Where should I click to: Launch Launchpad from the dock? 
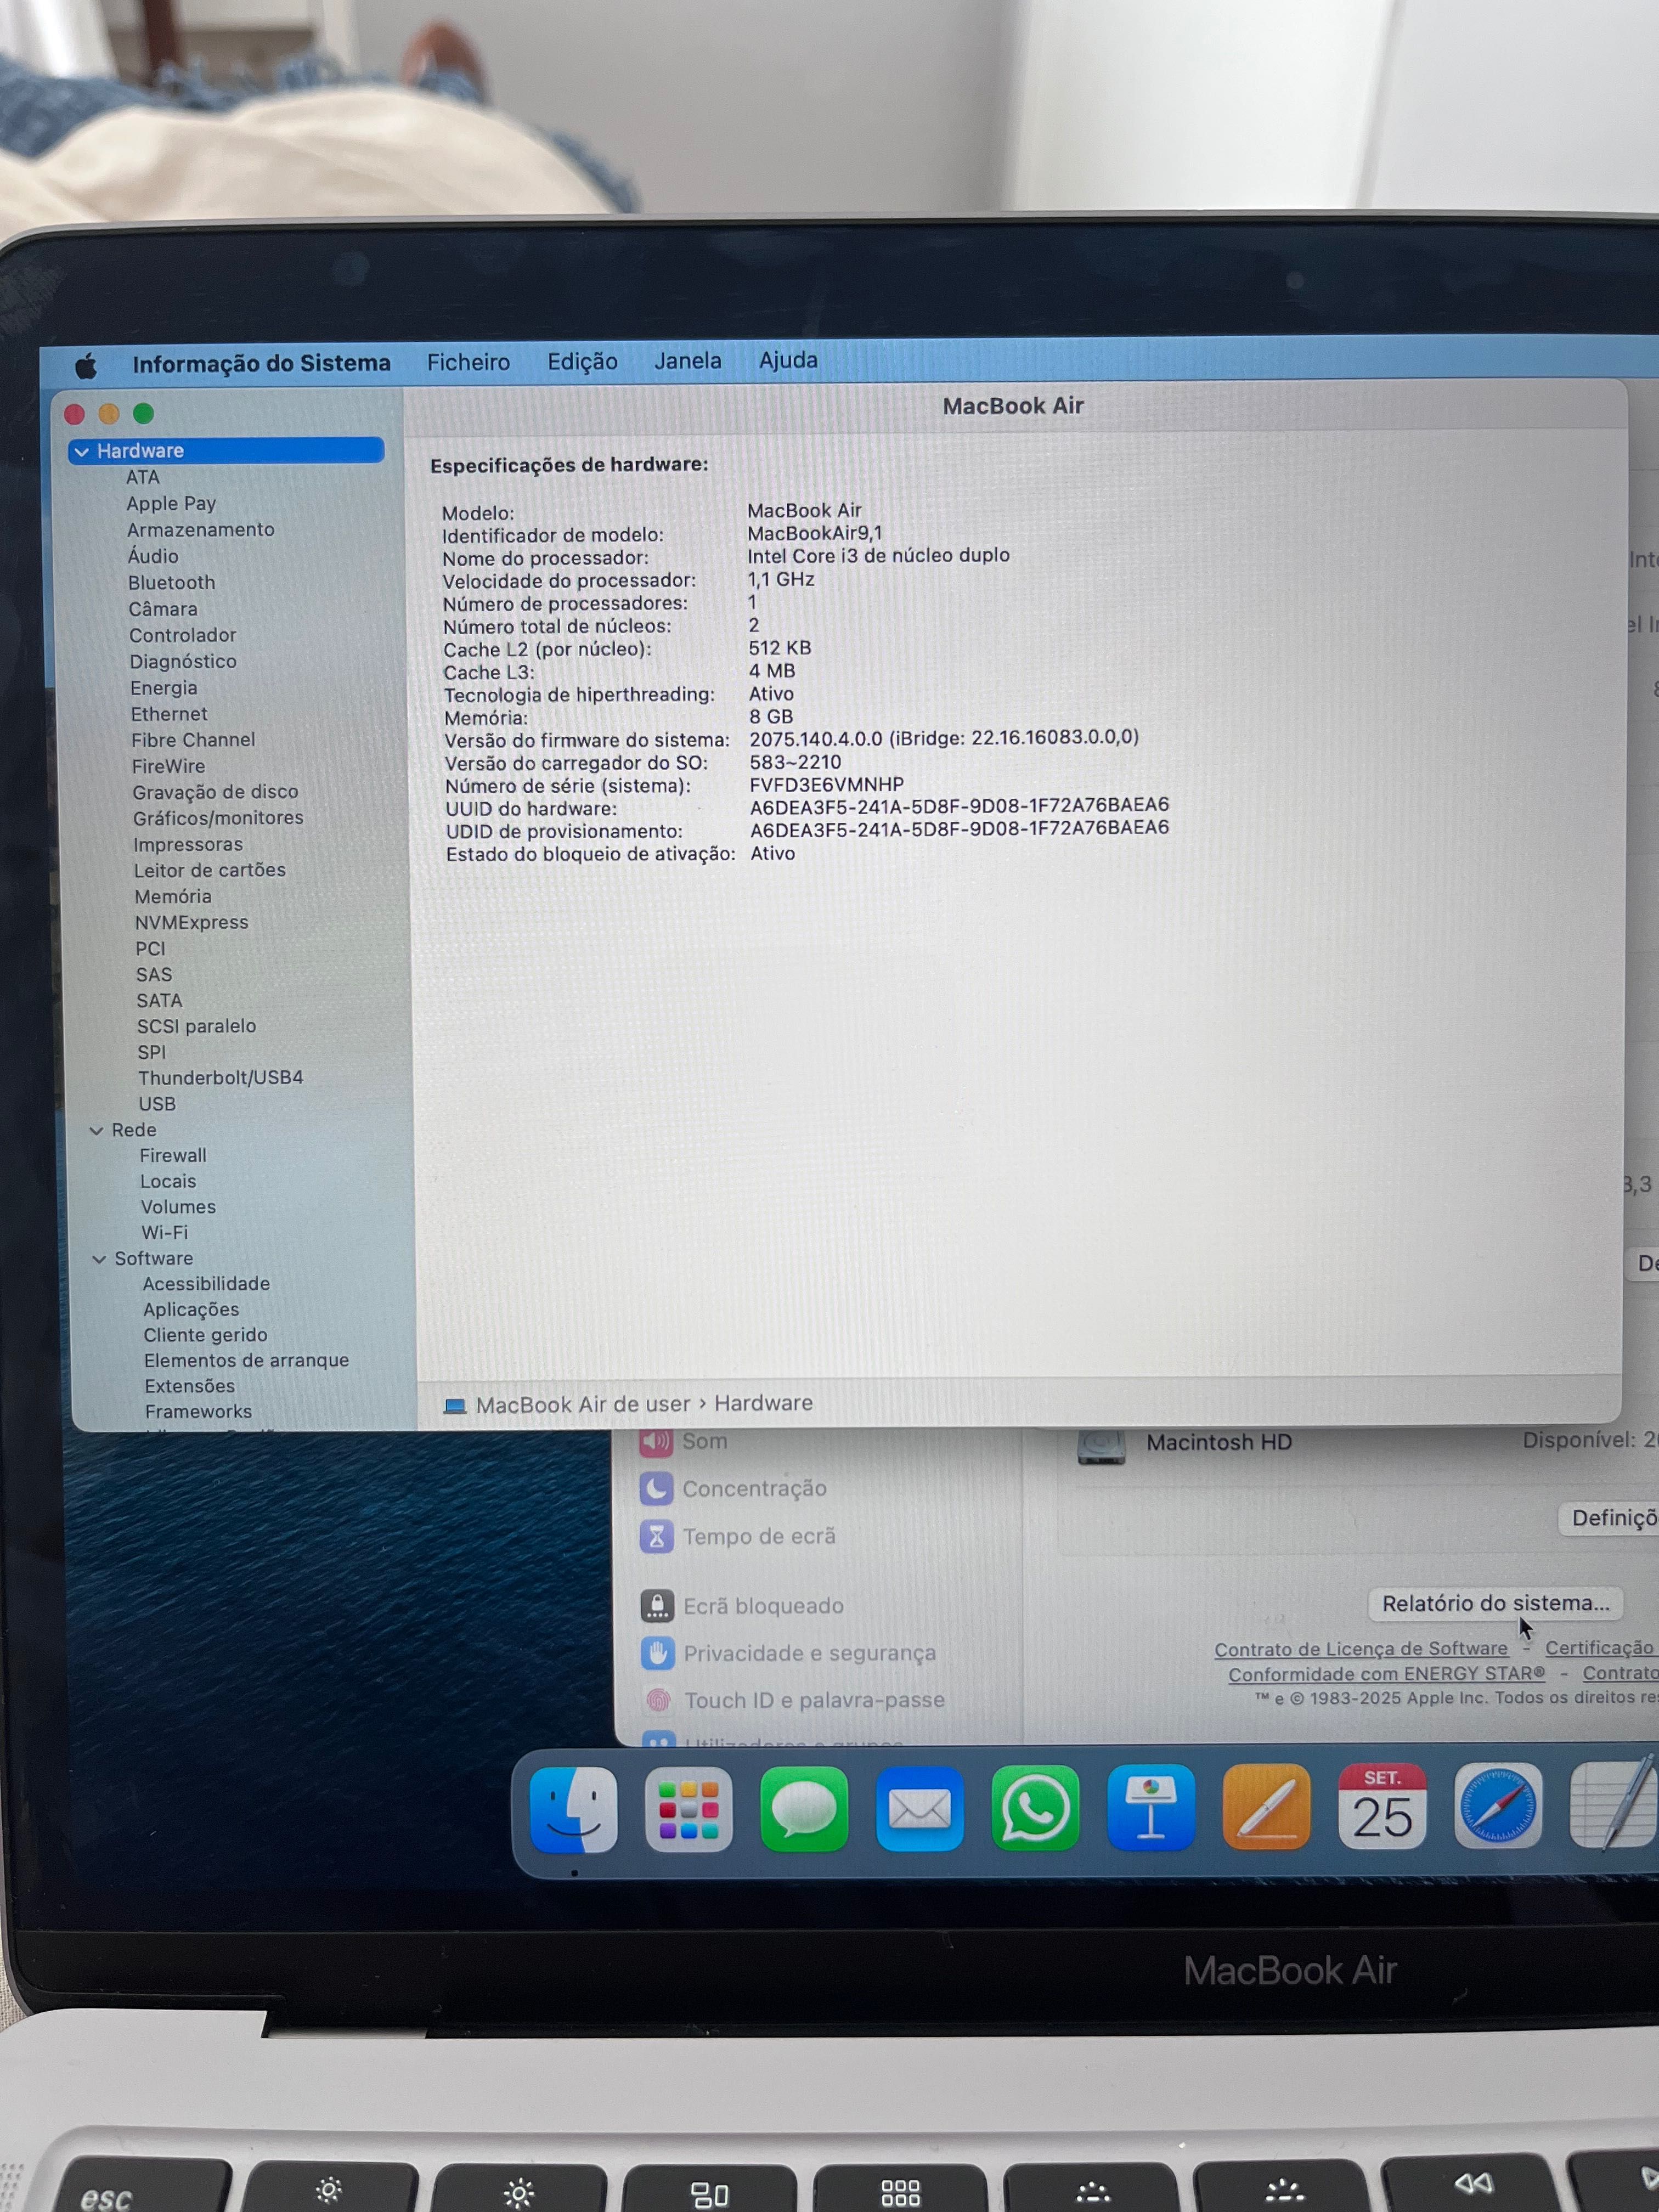point(688,1809)
